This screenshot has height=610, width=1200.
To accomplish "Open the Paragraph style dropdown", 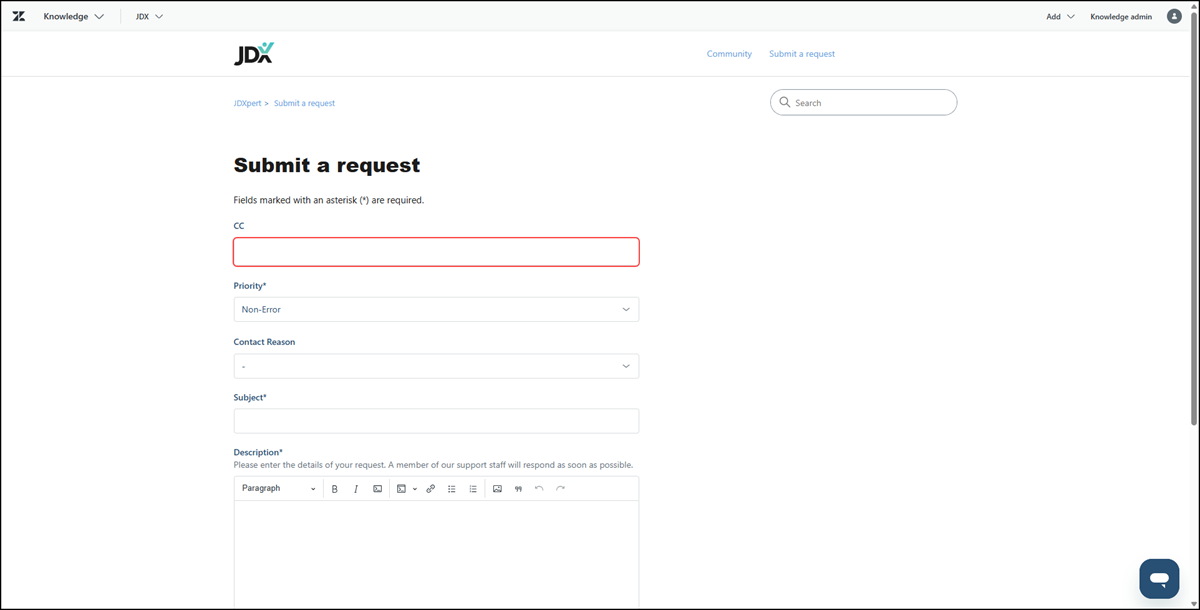I will pyautogui.click(x=278, y=489).
